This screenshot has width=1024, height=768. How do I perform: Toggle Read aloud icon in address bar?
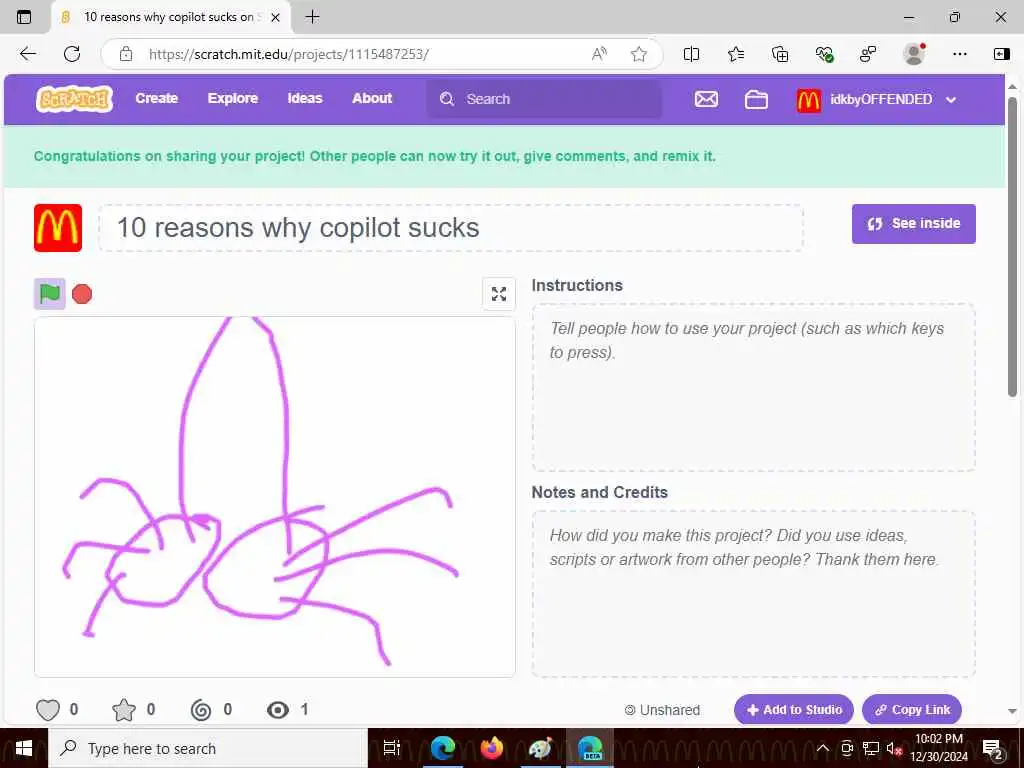coord(599,54)
